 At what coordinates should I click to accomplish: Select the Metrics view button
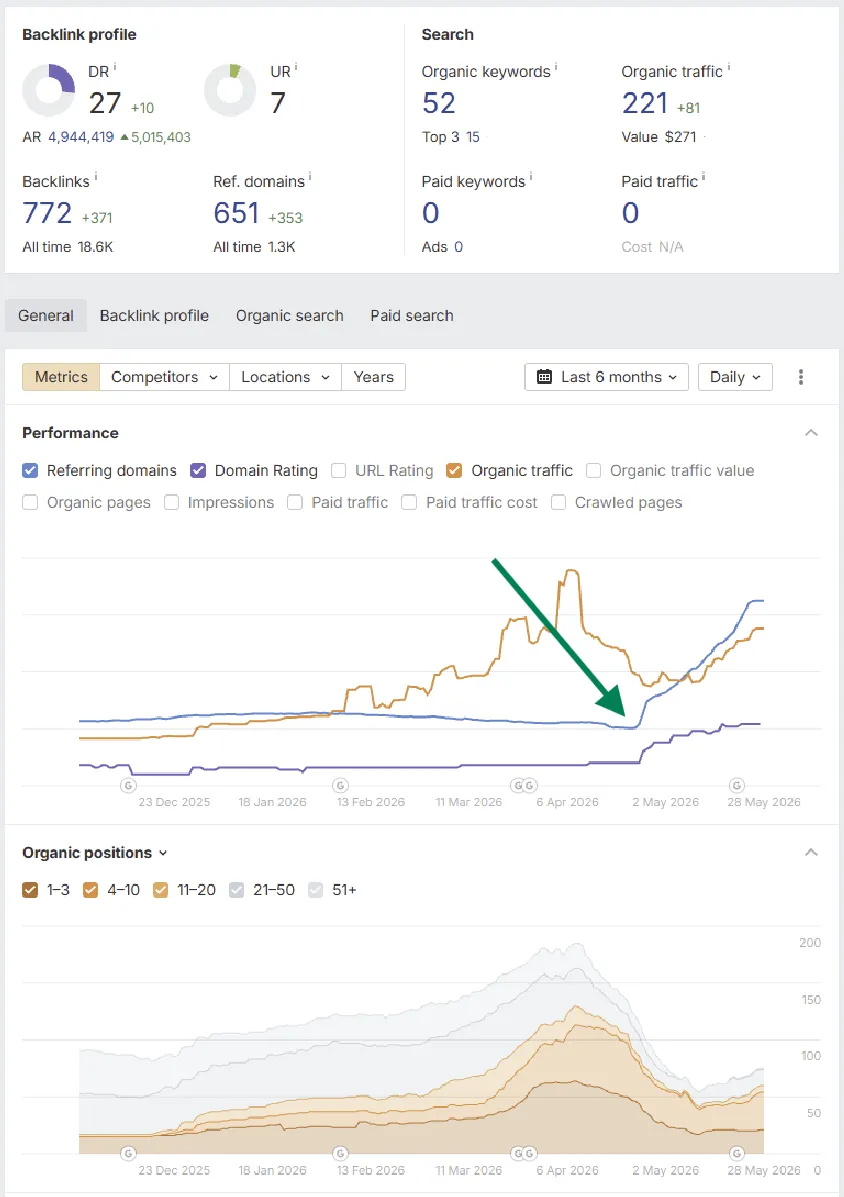[61, 377]
